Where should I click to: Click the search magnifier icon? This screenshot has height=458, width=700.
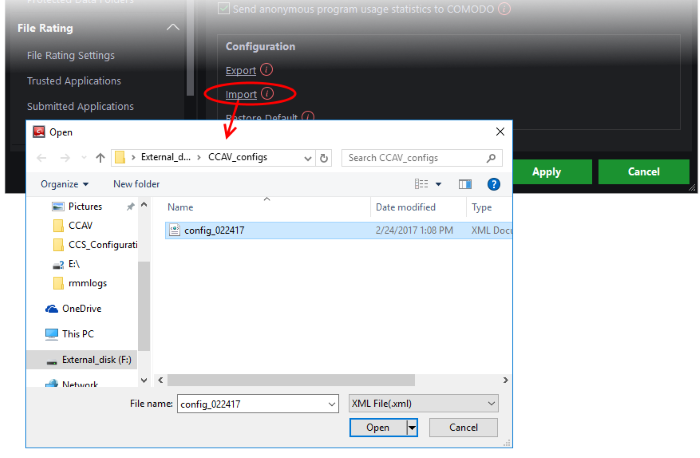point(491,158)
